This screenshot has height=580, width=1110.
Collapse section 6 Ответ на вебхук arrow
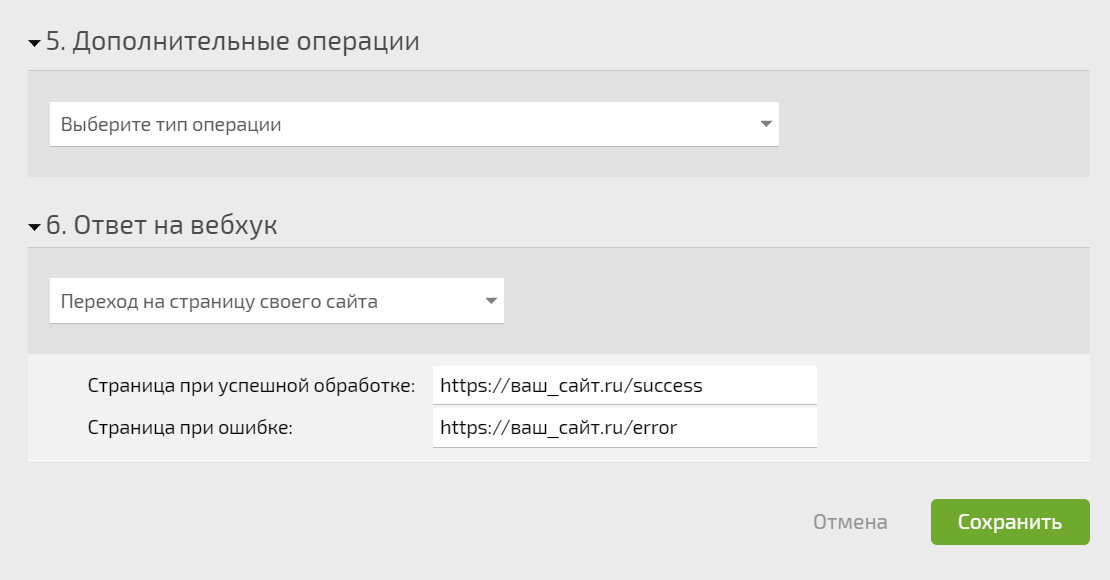(34, 227)
